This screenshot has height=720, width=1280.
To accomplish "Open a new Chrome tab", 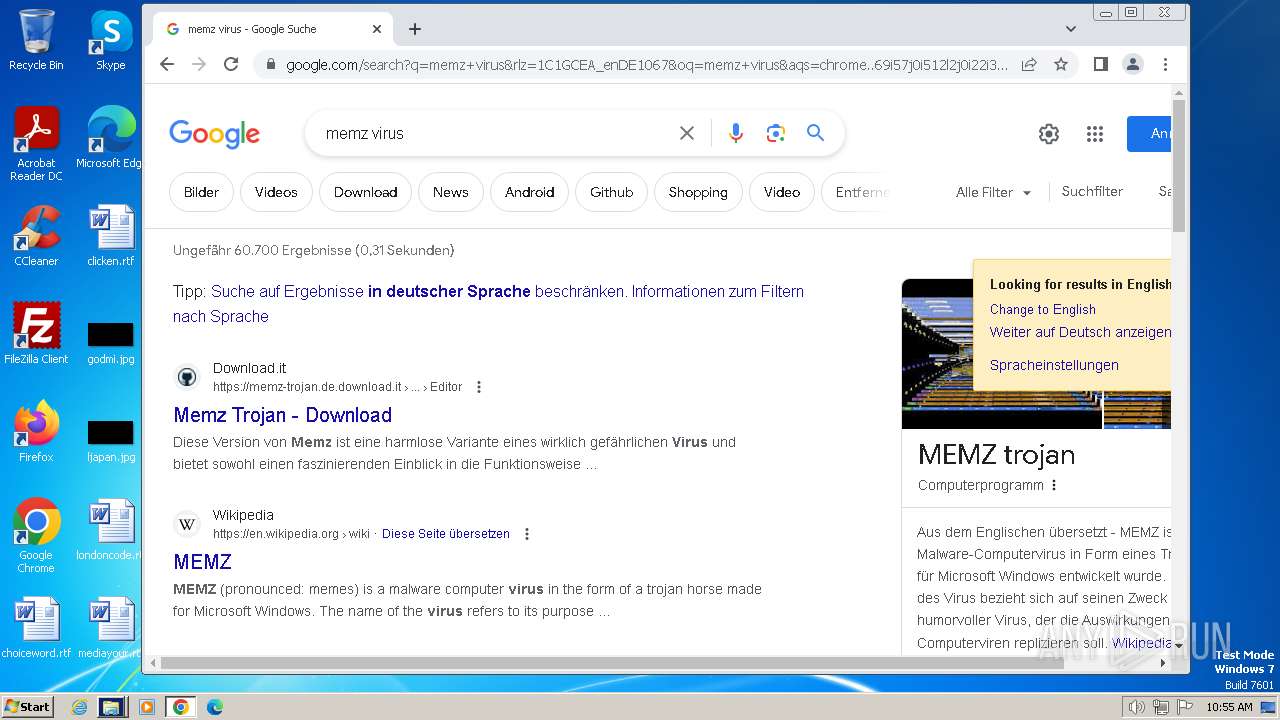I will [415, 29].
